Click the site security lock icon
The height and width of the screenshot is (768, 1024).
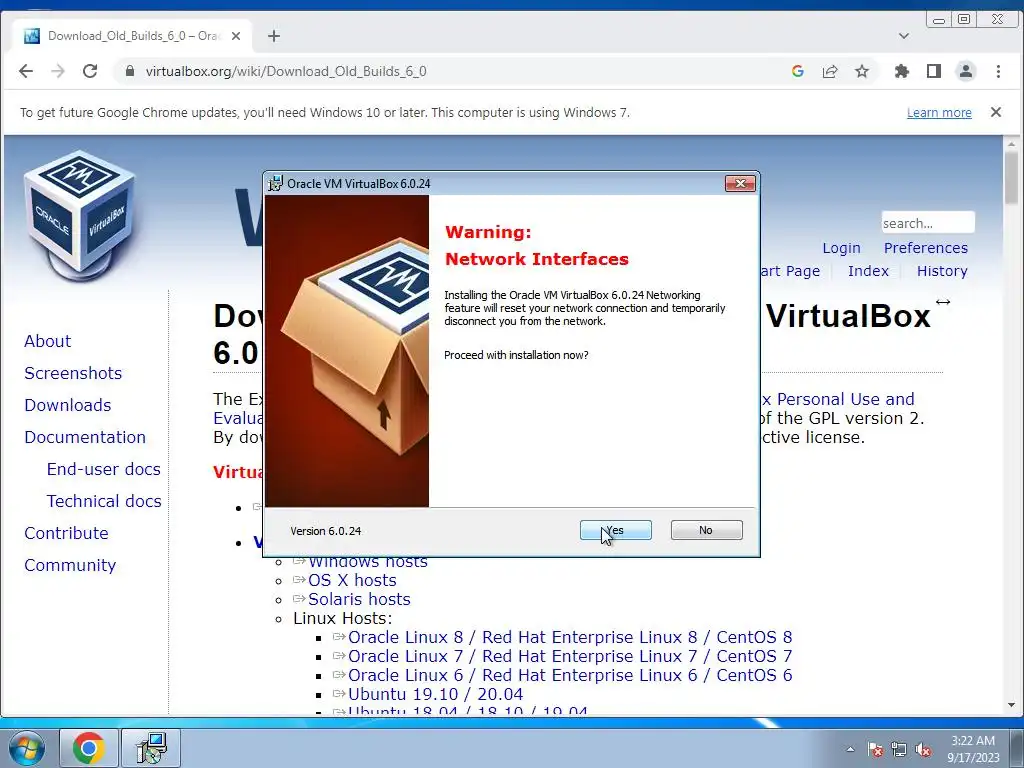point(129,71)
